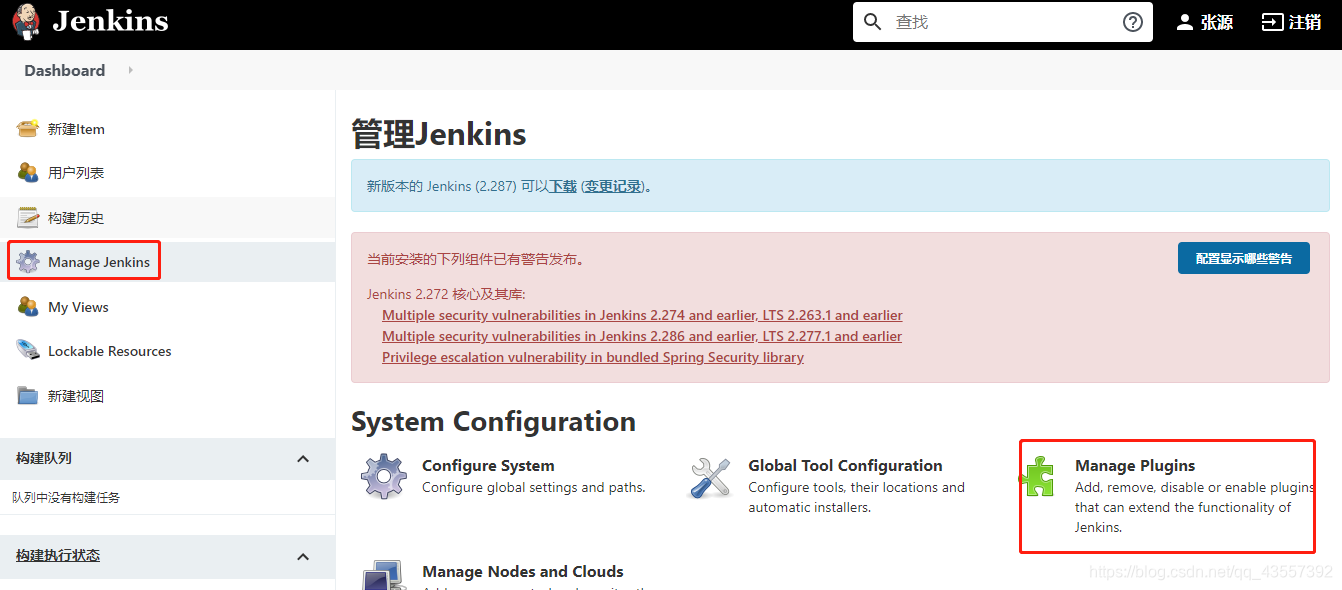Viewport: 1342px width, 590px height.
Task: Click the Manage Jenkins gear icon in sidebar
Action: (x=28, y=262)
